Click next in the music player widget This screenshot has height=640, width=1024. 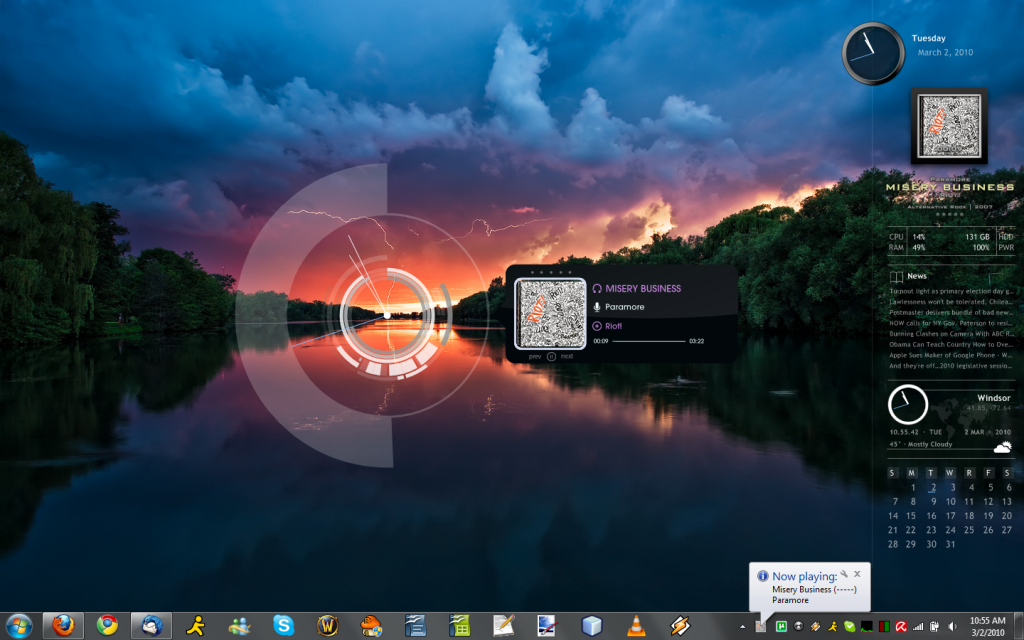click(567, 357)
